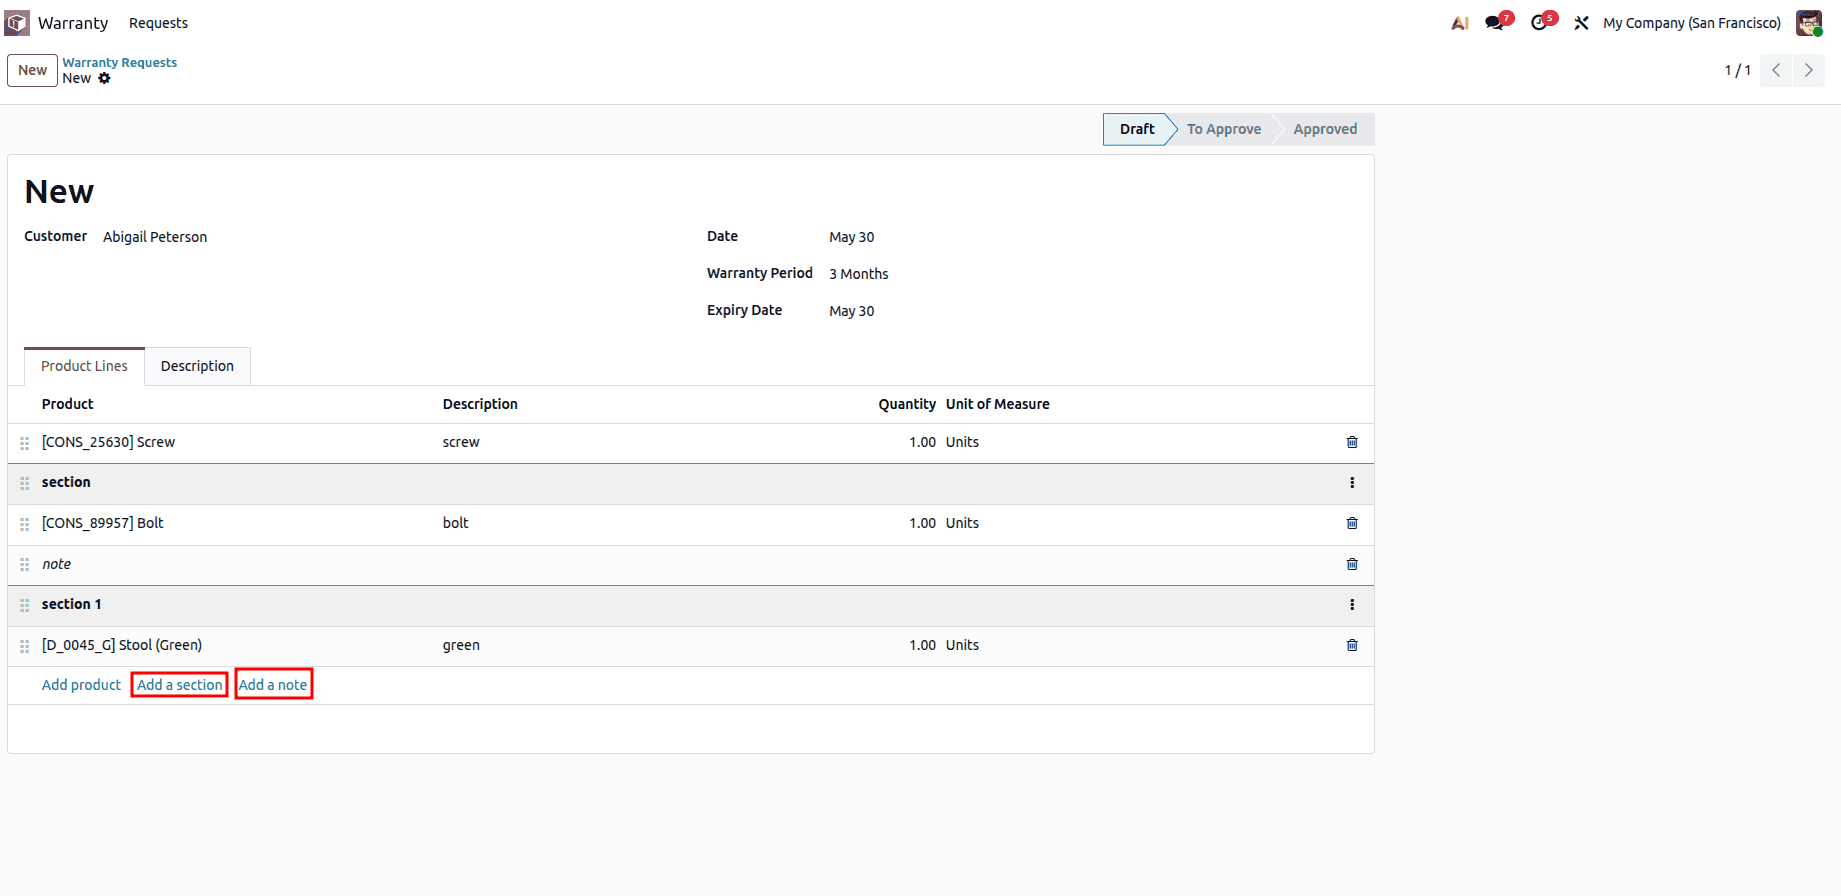Image resolution: width=1841 pixels, height=896 pixels.
Task: Grab the drag handle of row section
Action: 25,483
